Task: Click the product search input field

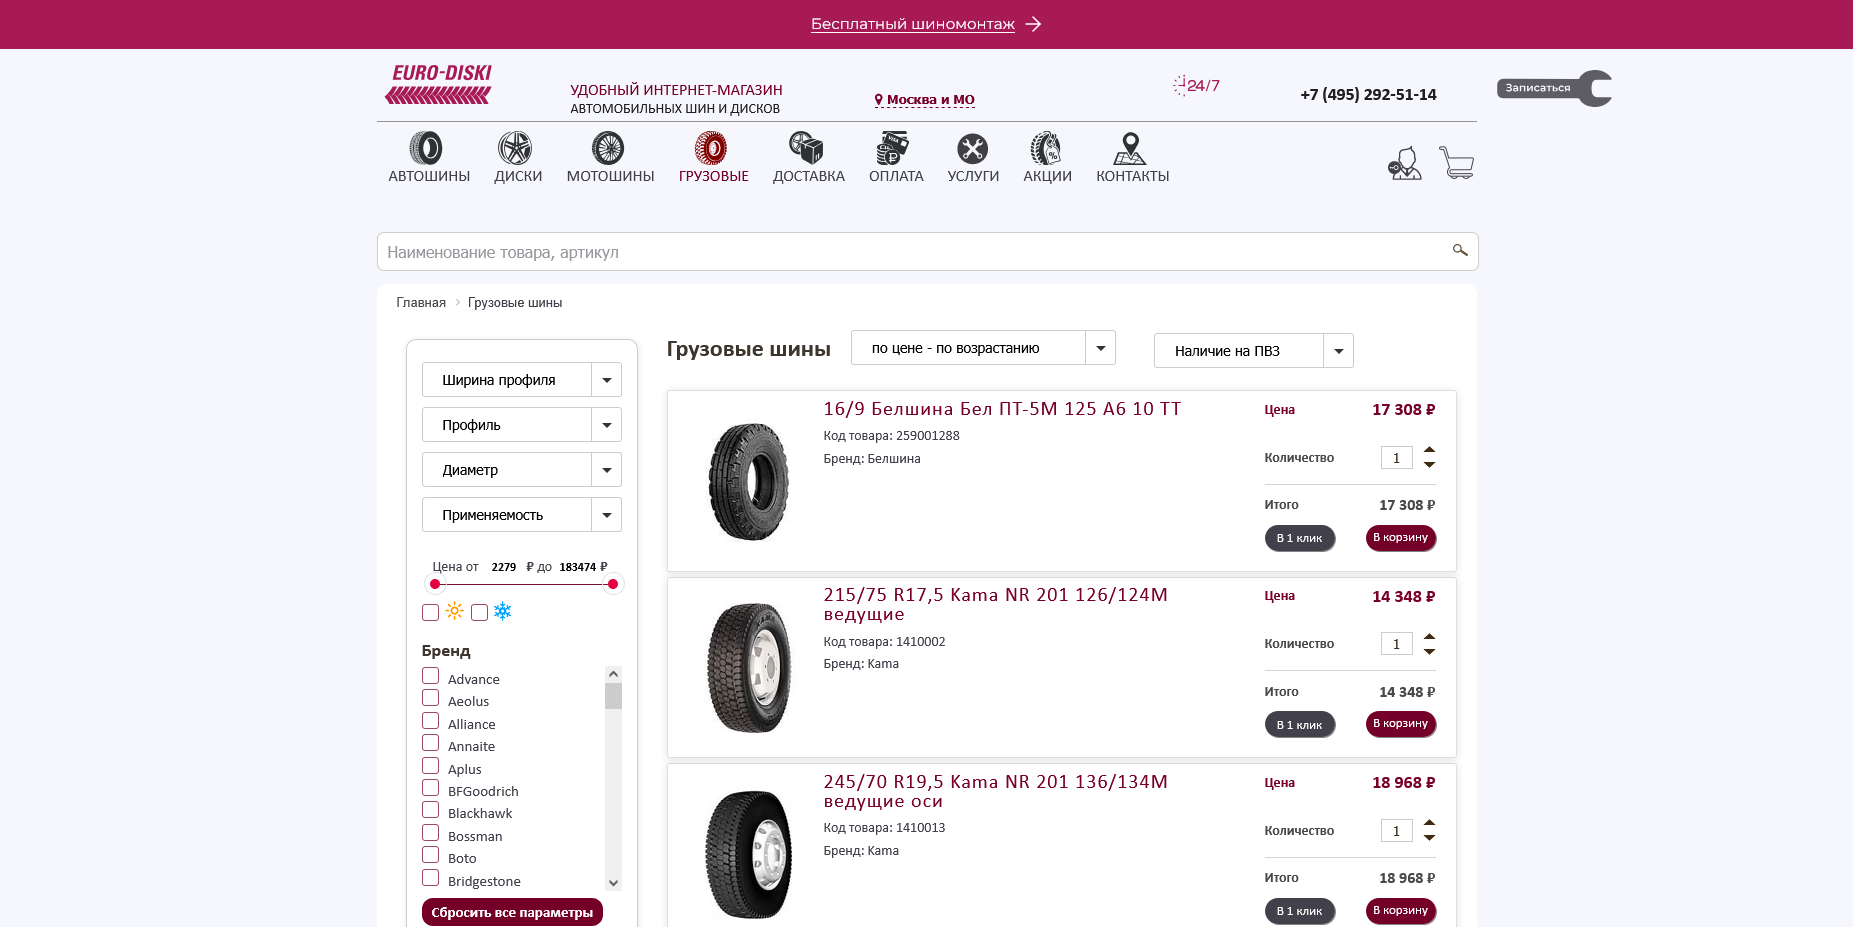Action: click(x=927, y=252)
